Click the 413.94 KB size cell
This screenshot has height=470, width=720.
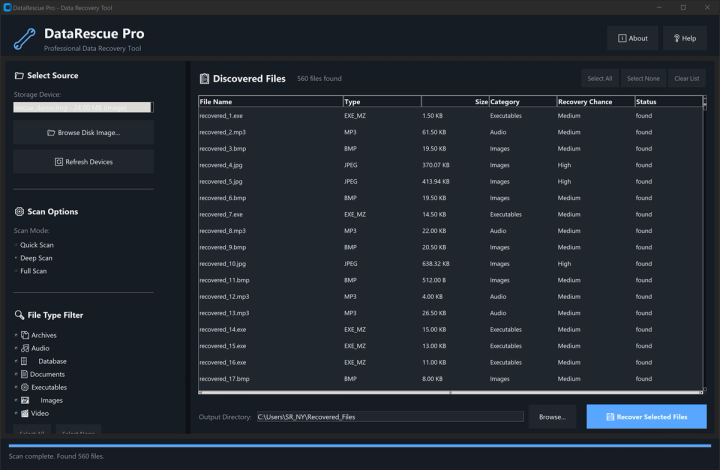436,182
